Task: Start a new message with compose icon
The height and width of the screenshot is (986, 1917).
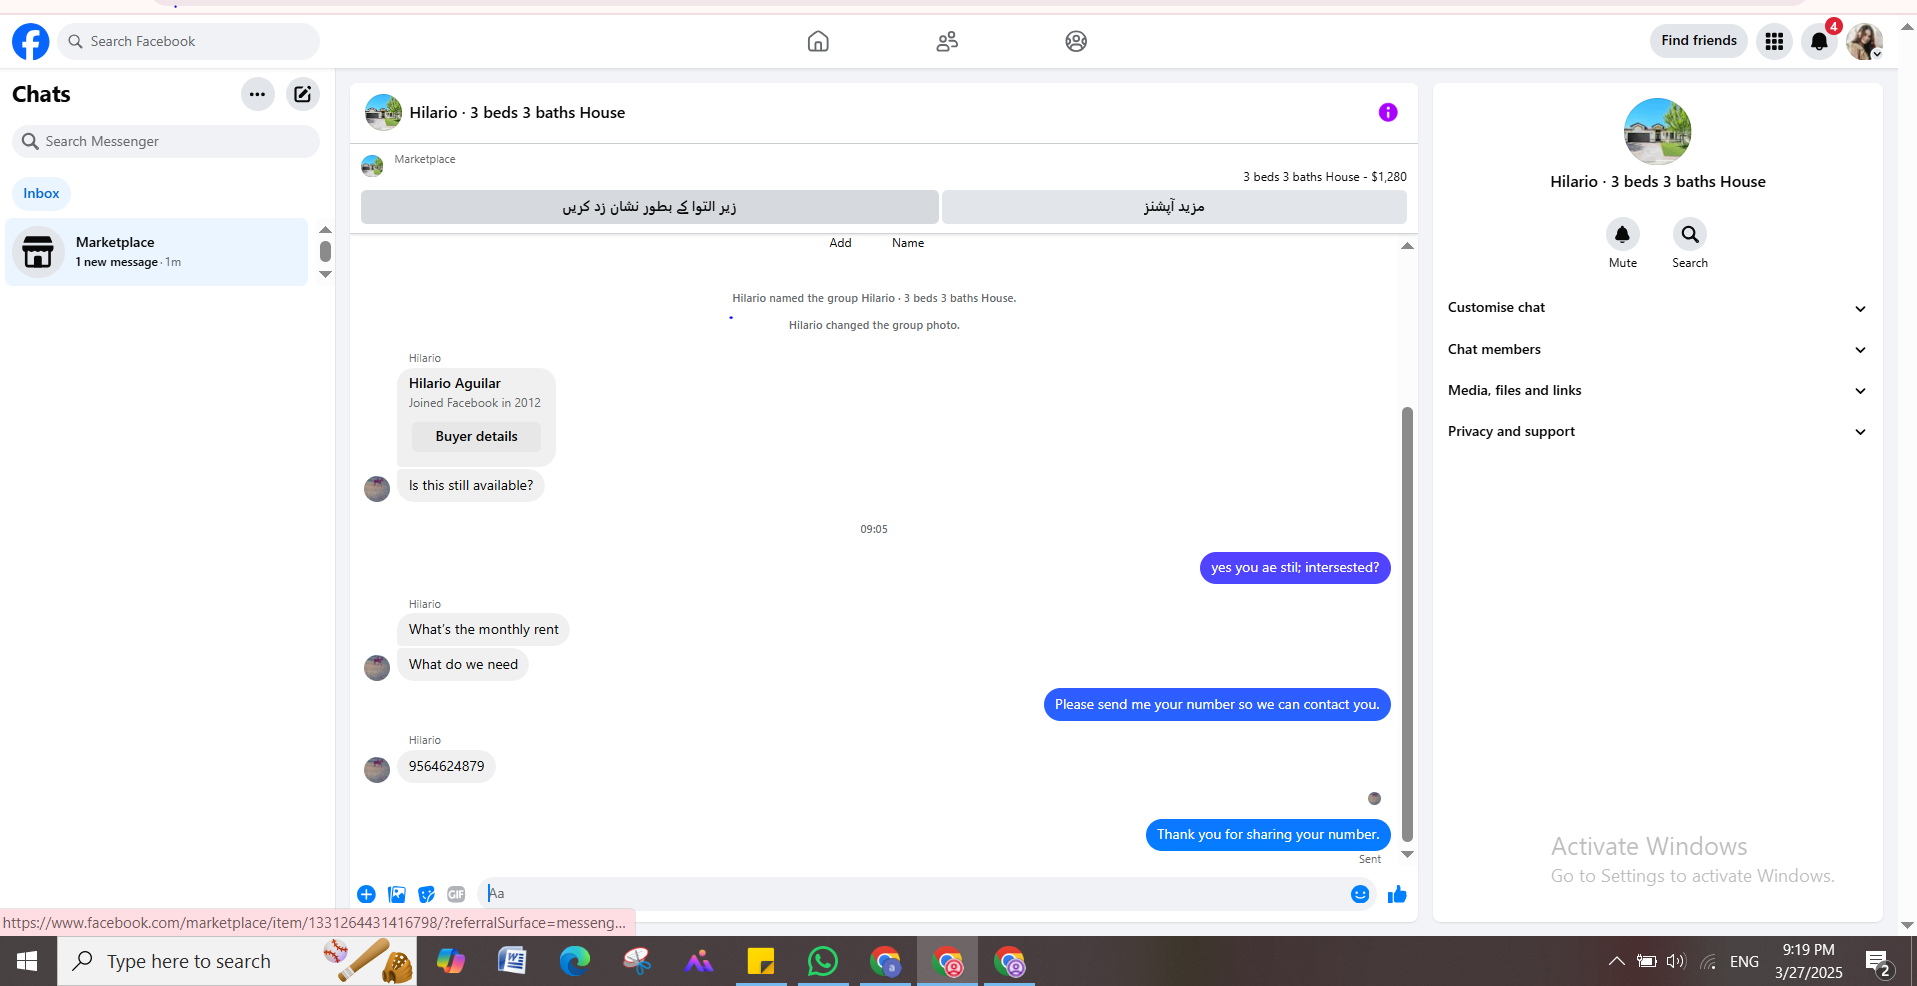Action: tap(302, 94)
